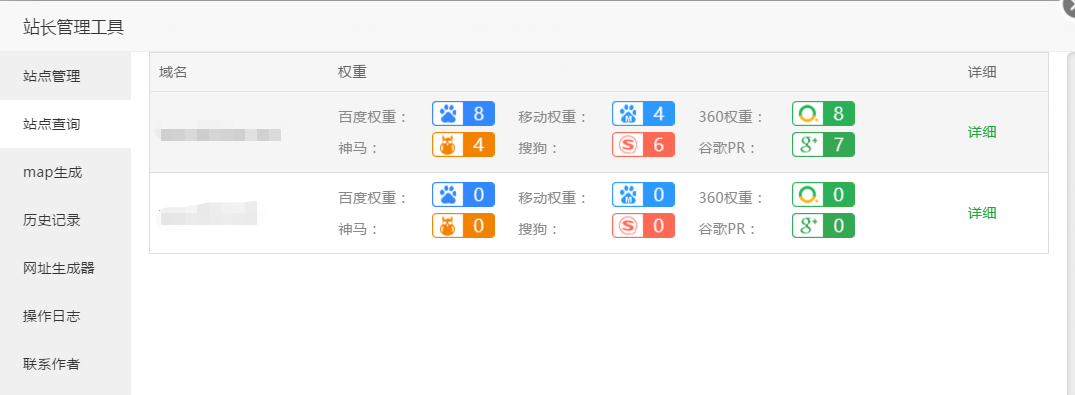This screenshot has width=1075, height=395.
Task: Click Google PR icon in second row
Action: pyautogui.click(x=808, y=226)
